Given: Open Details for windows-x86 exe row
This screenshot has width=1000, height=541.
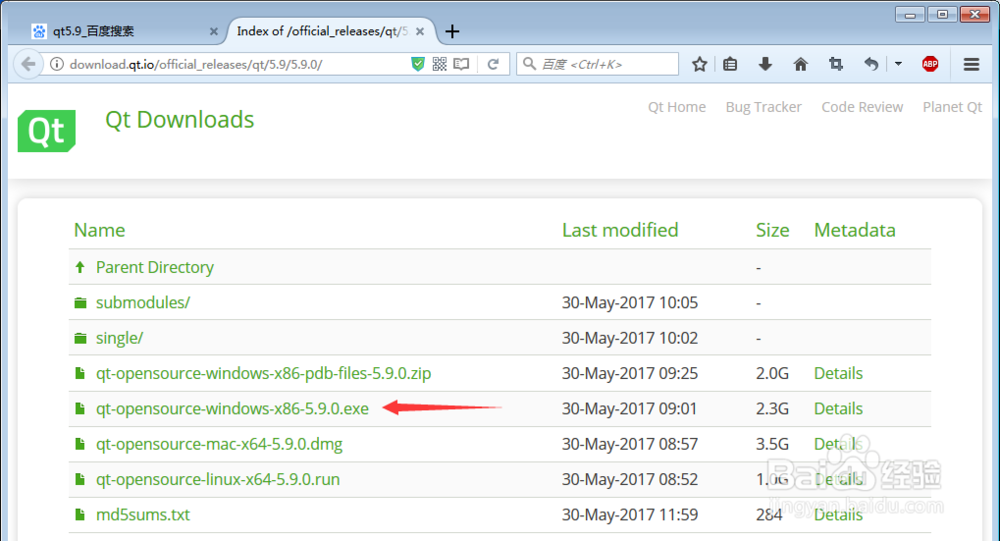Looking at the screenshot, I should coord(838,408).
